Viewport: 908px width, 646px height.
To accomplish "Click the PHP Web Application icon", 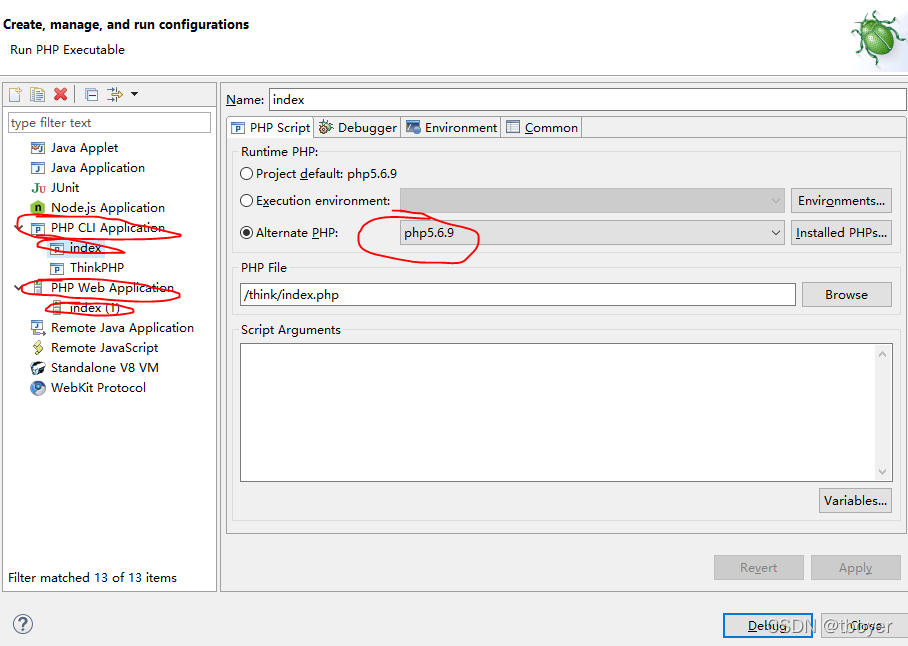I will coord(38,288).
